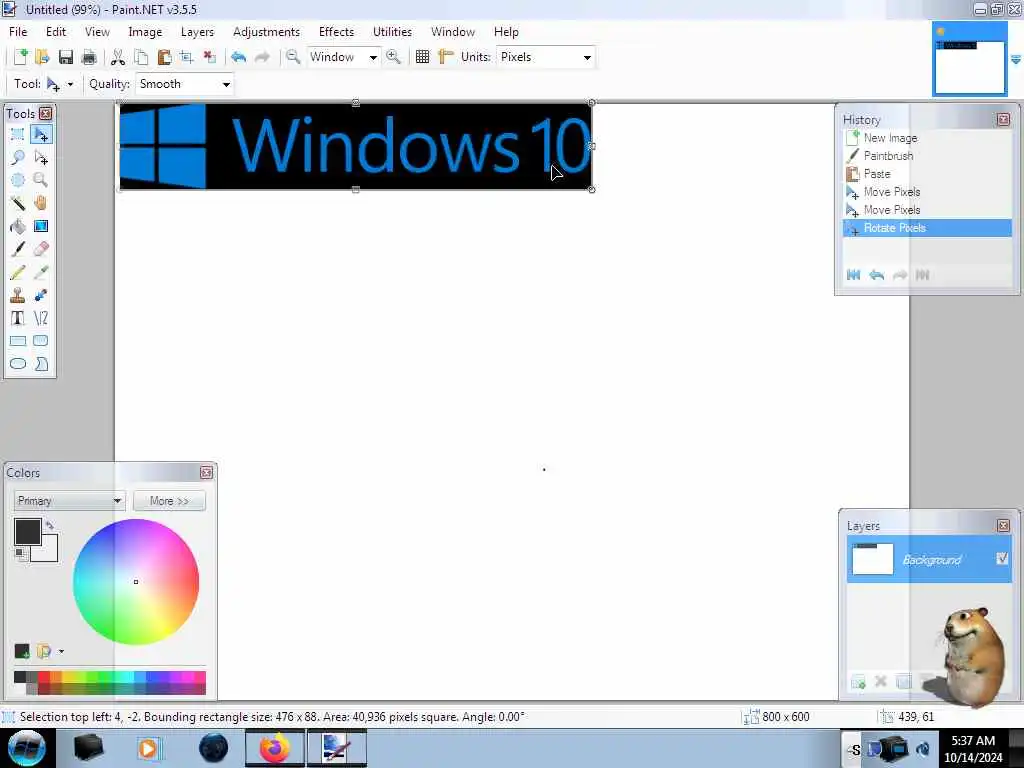Click the New image toolbar icon

tap(20, 57)
